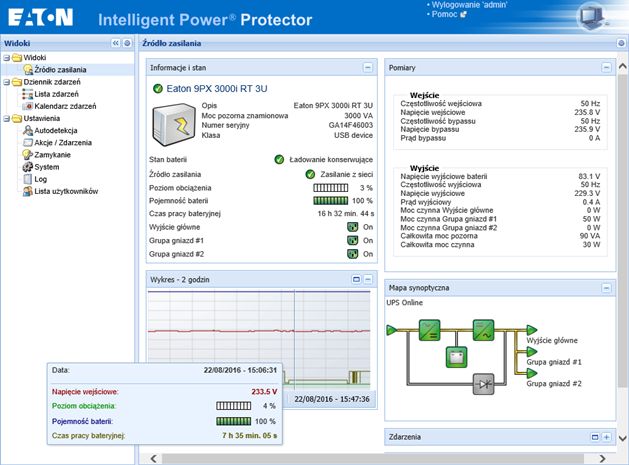
Task: Open System settings entry
Action: pyautogui.click(x=47, y=167)
